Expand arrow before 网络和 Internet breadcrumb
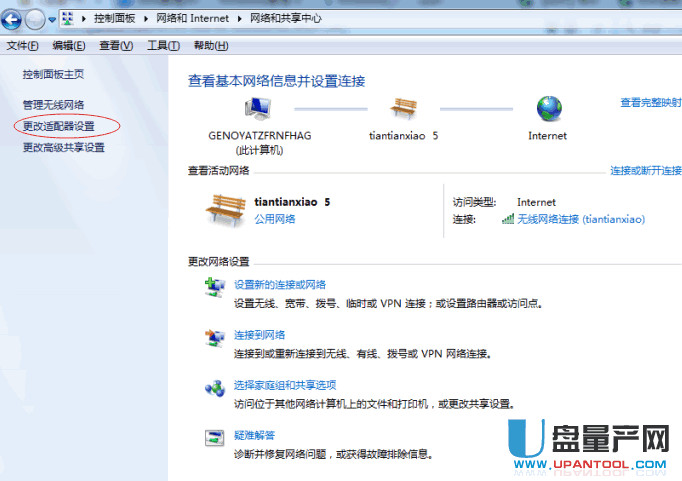The image size is (682, 481). pyautogui.click(x=146, y=19)
